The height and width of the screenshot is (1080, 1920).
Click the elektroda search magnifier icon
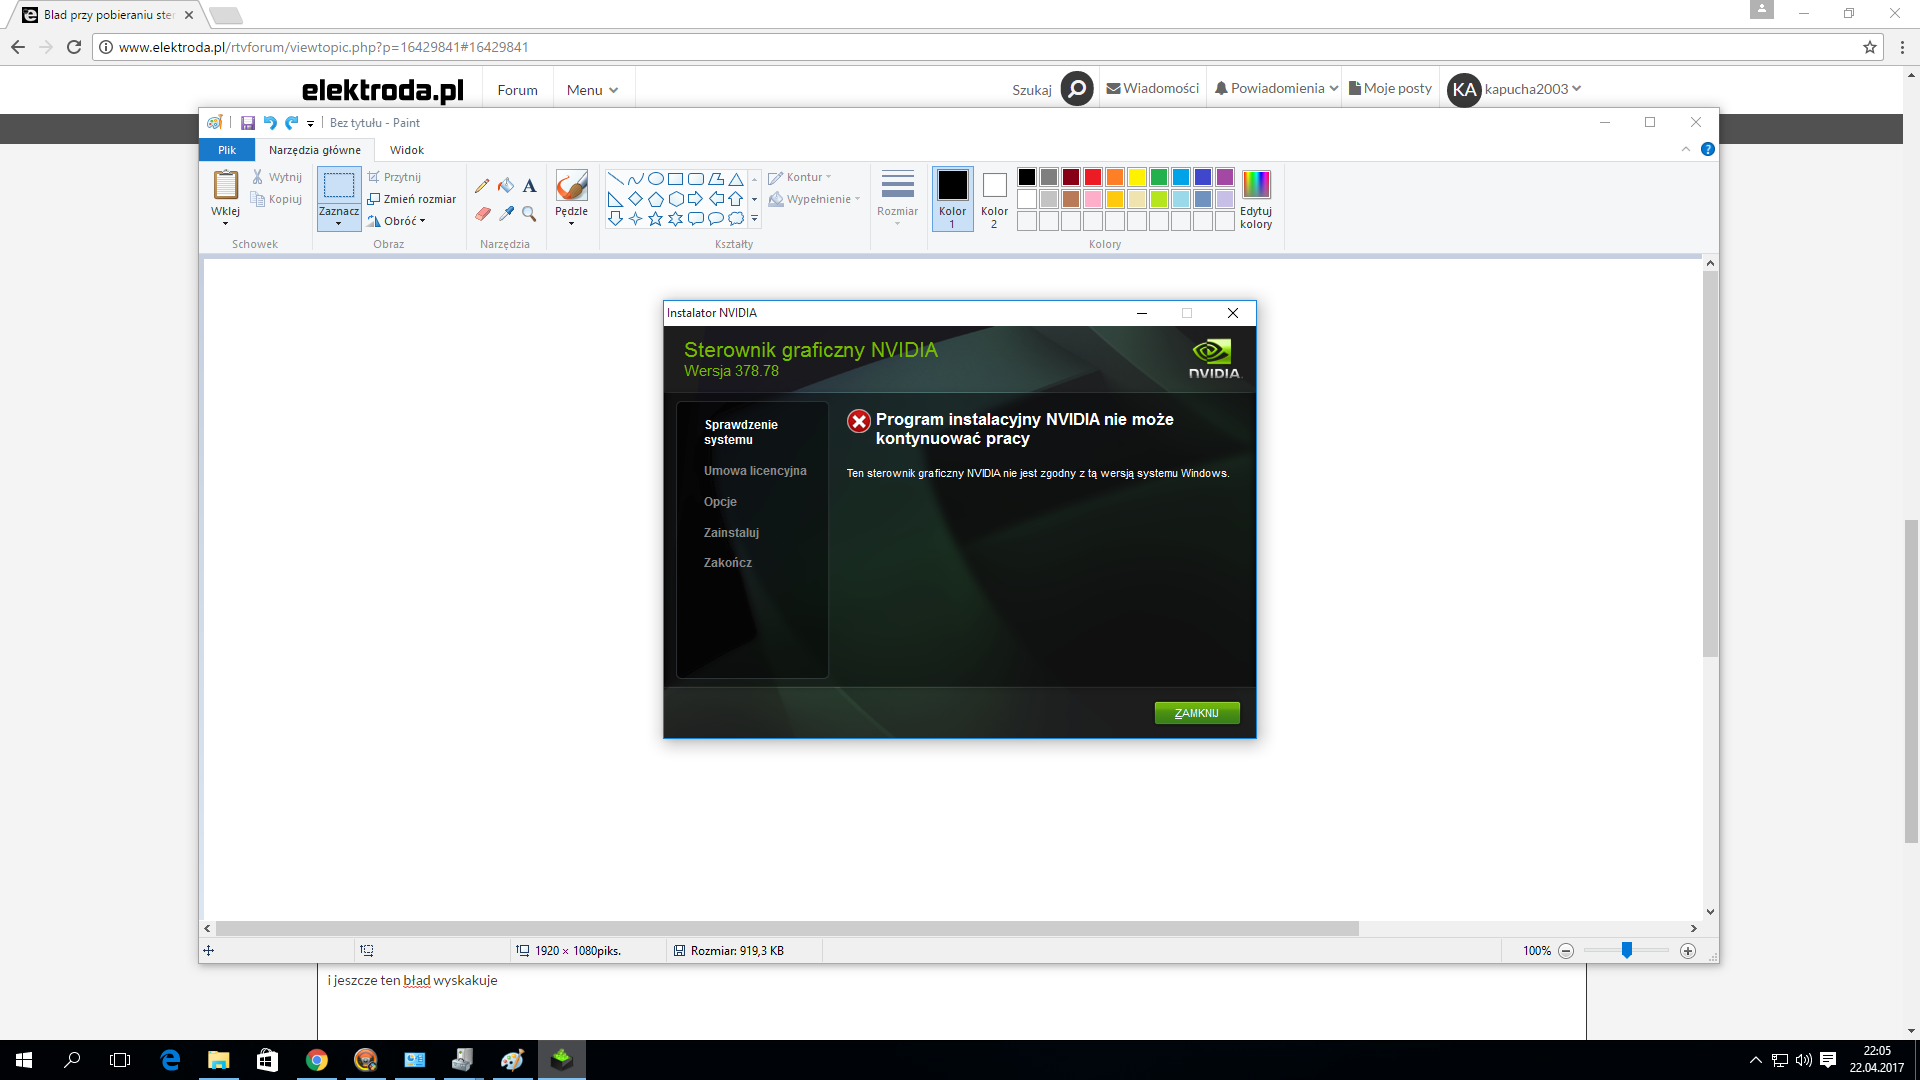1077,89
